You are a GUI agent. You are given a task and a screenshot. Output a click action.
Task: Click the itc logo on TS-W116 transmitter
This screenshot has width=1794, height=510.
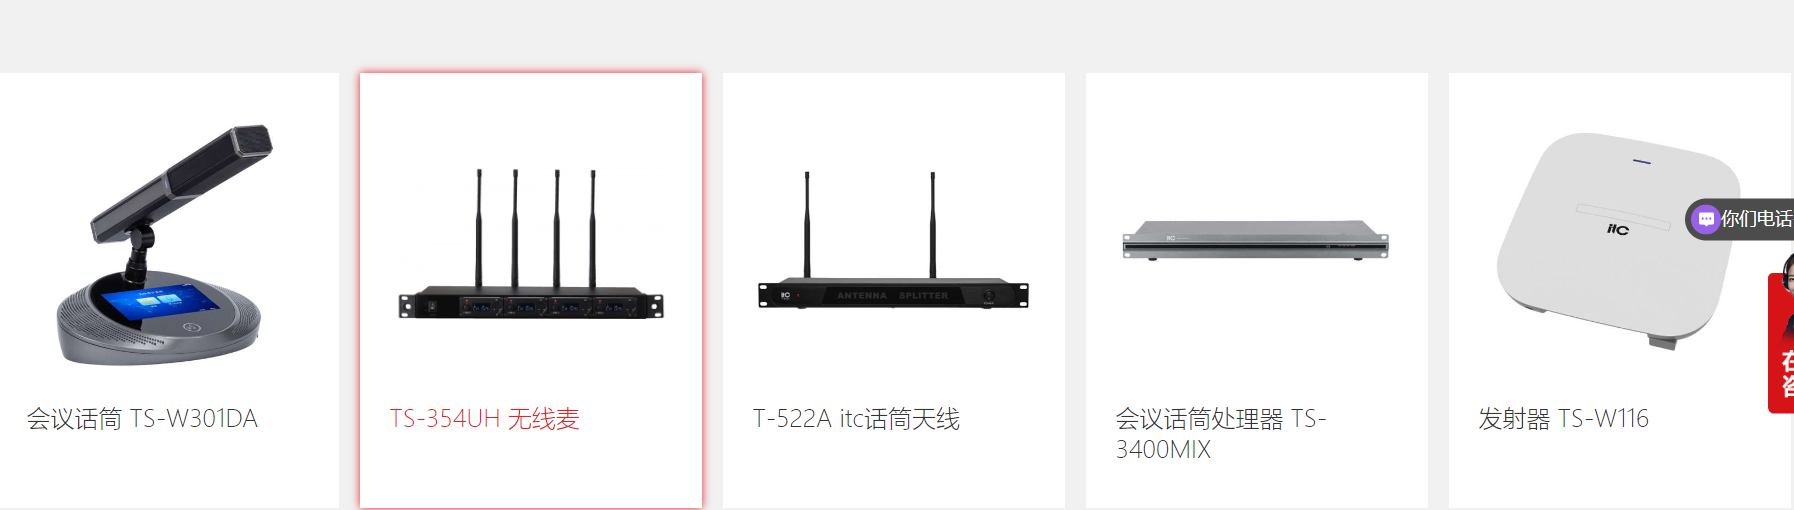1618,229
